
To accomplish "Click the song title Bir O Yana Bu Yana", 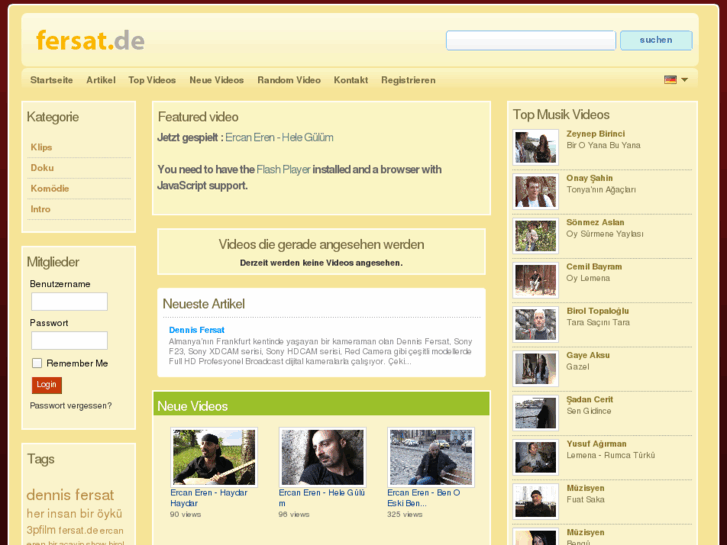I will (603, 145).
